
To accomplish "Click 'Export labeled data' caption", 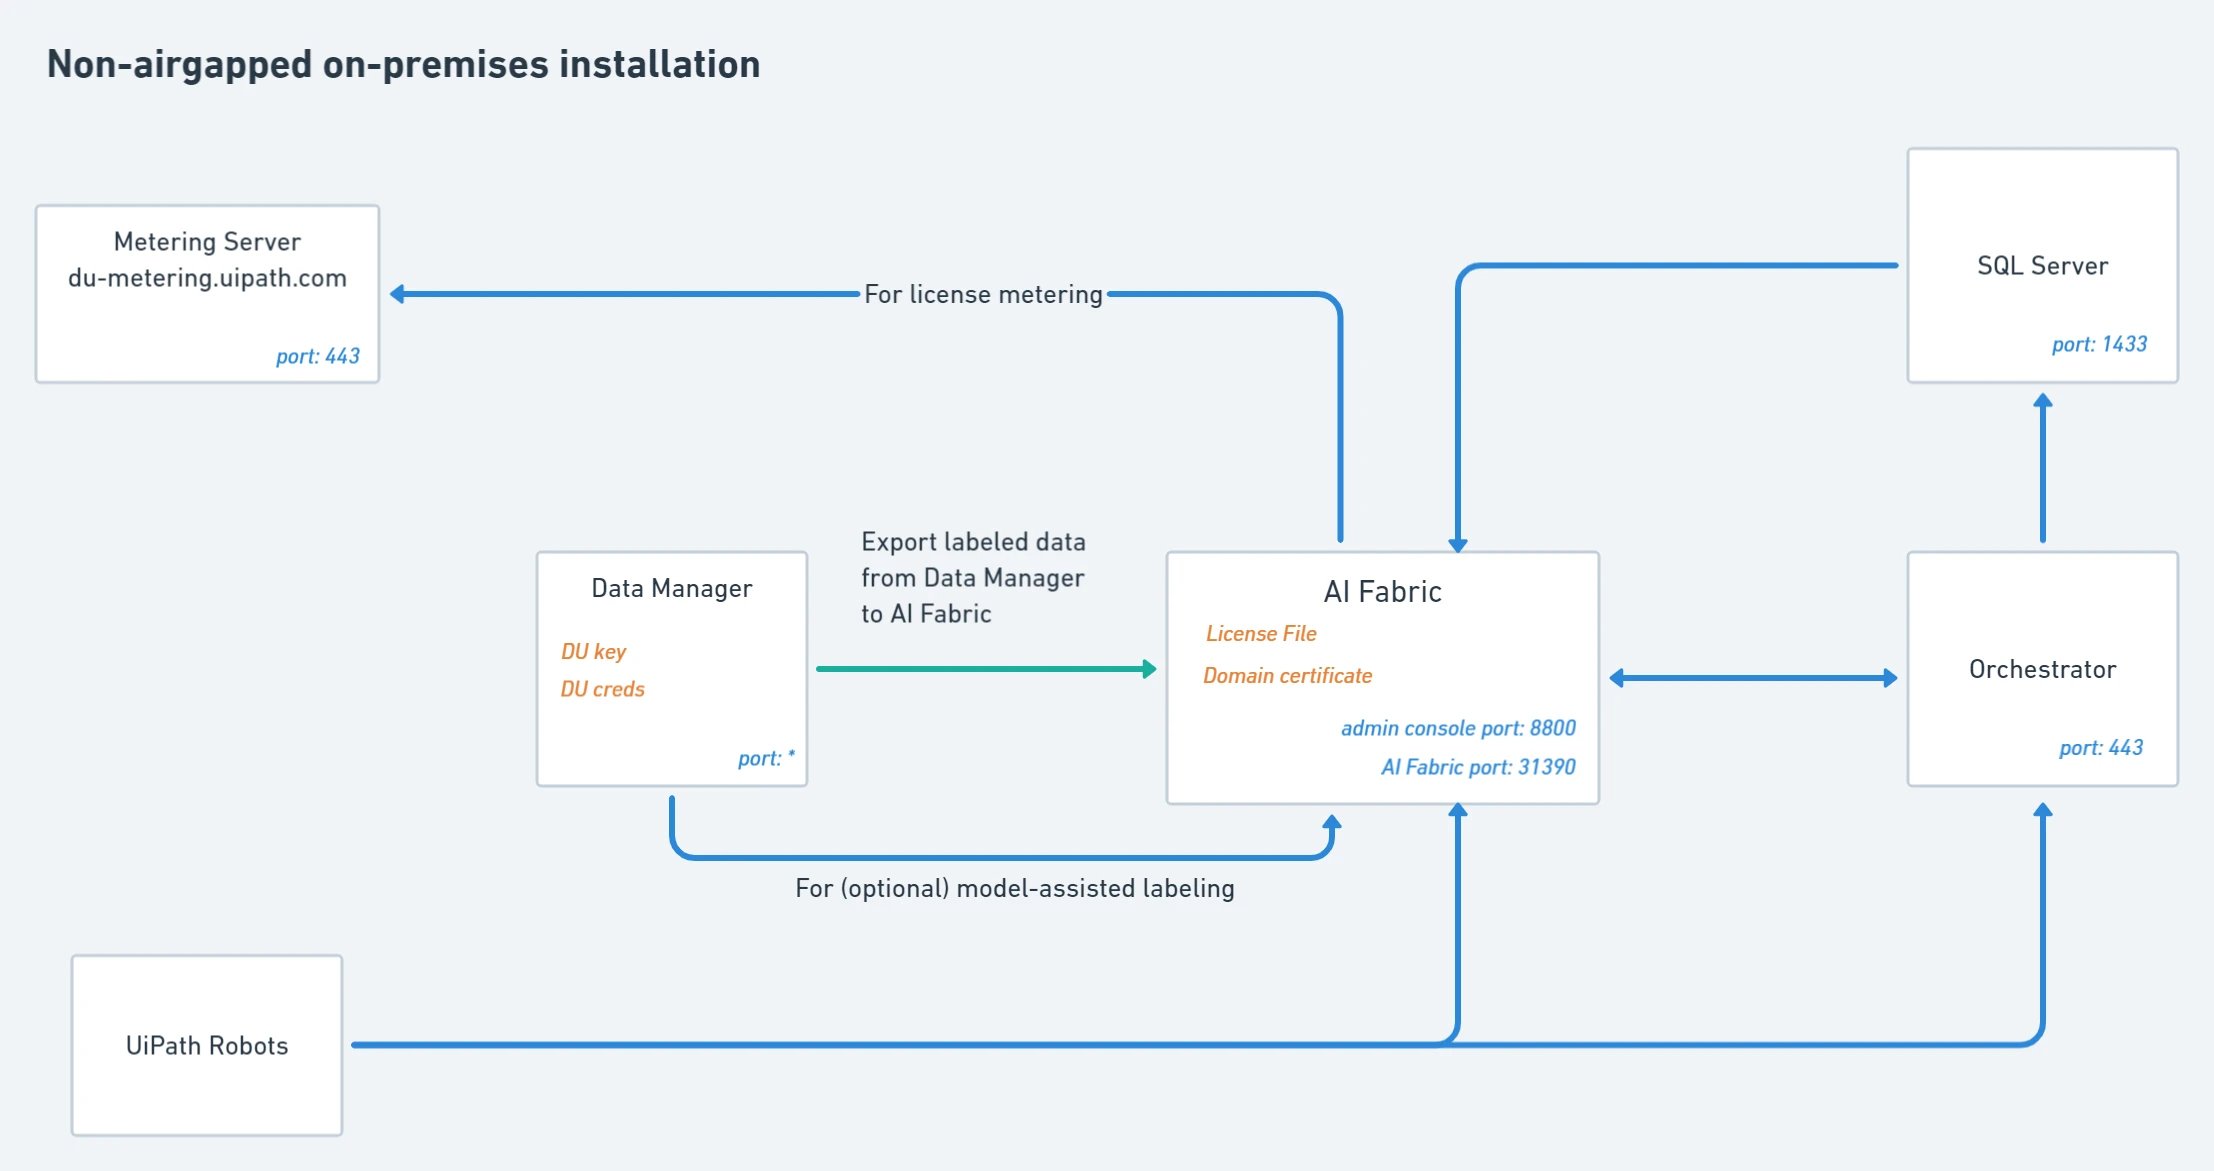I will 973,578.
